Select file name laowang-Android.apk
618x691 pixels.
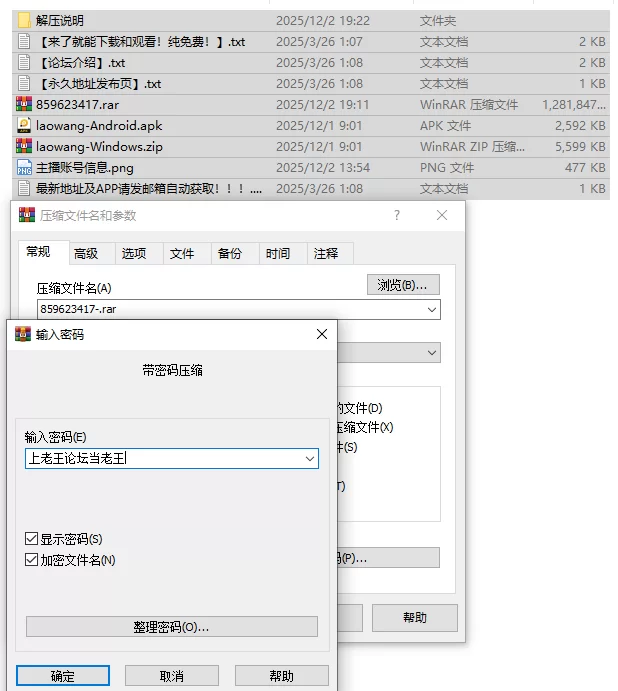(x=99, y=126)
